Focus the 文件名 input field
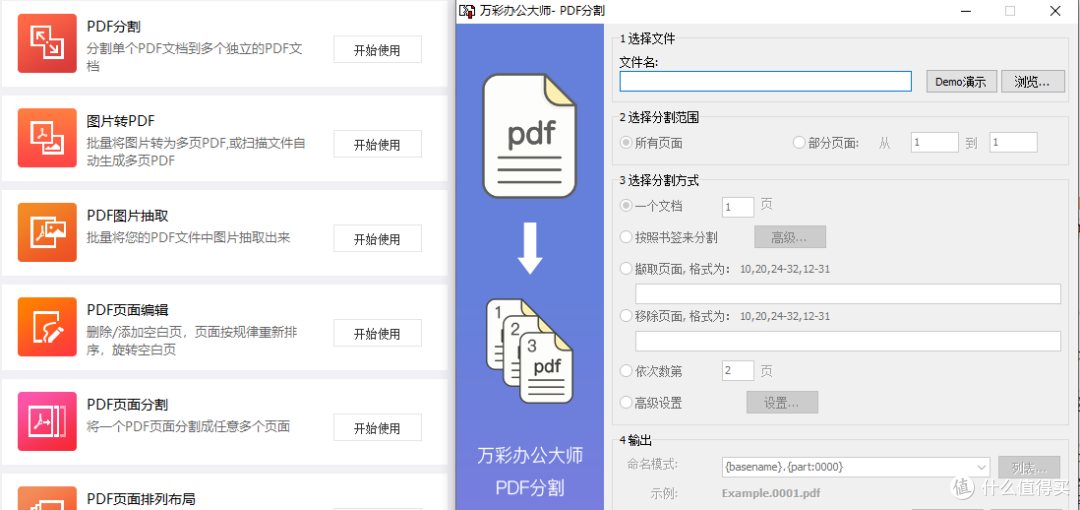 point(765,81)
